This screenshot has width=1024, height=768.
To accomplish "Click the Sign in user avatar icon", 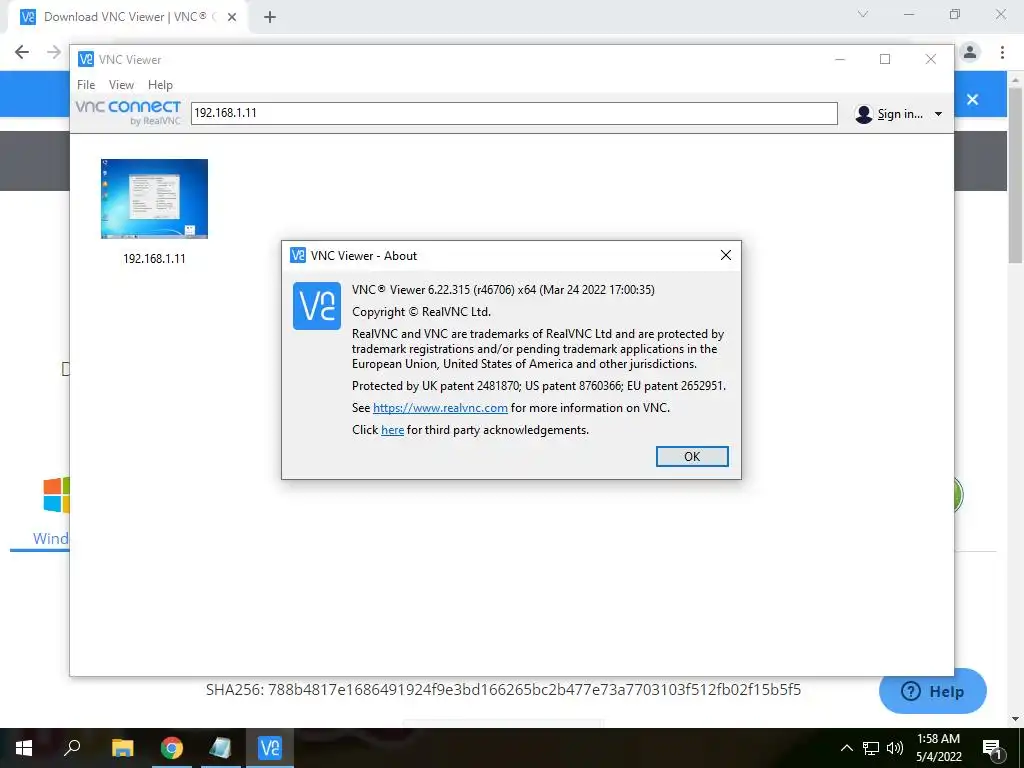I will pos(863,114).
